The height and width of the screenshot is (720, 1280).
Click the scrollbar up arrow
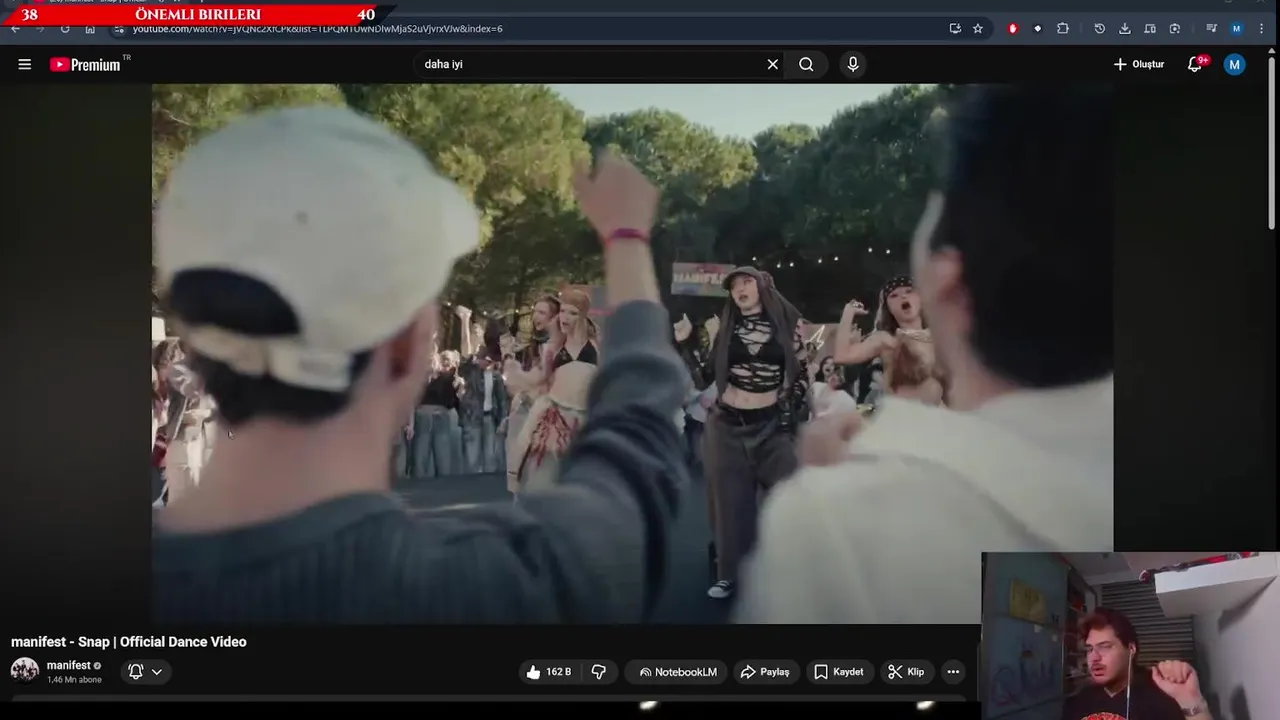tap(1272, 50)
